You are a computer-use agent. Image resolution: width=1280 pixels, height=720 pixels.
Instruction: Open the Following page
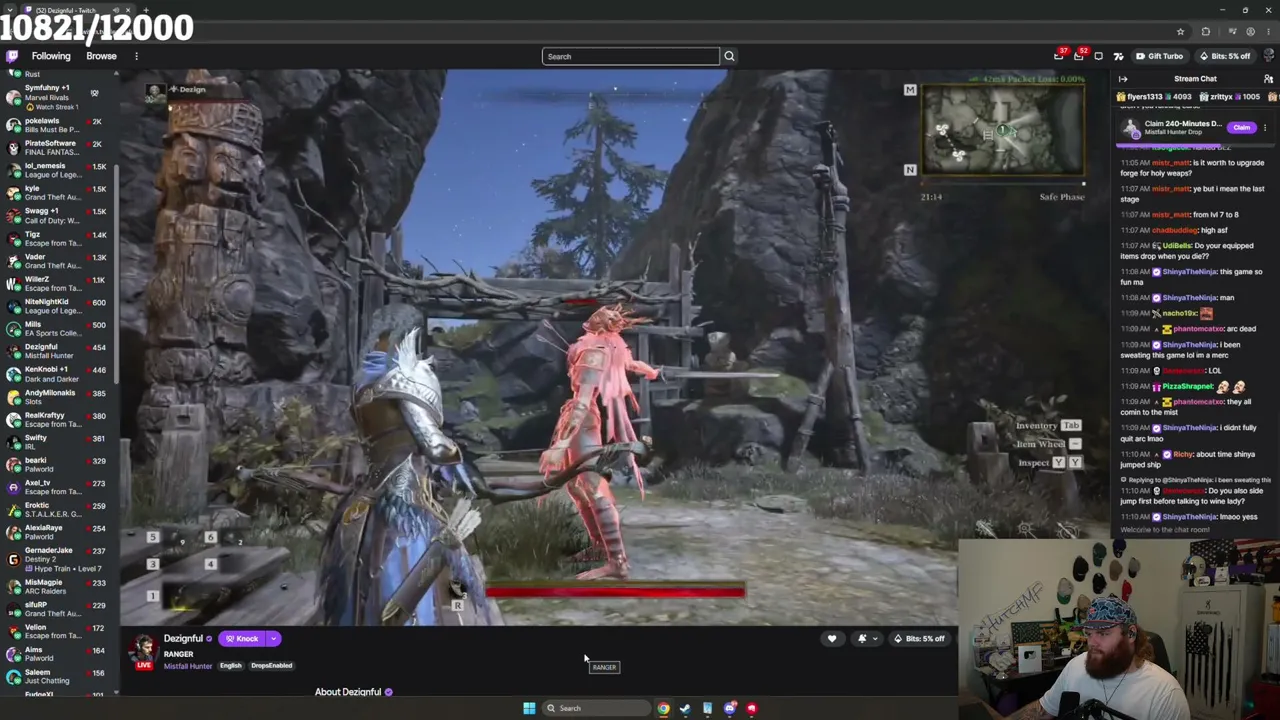pyautogui.click(x=51, y=56)
